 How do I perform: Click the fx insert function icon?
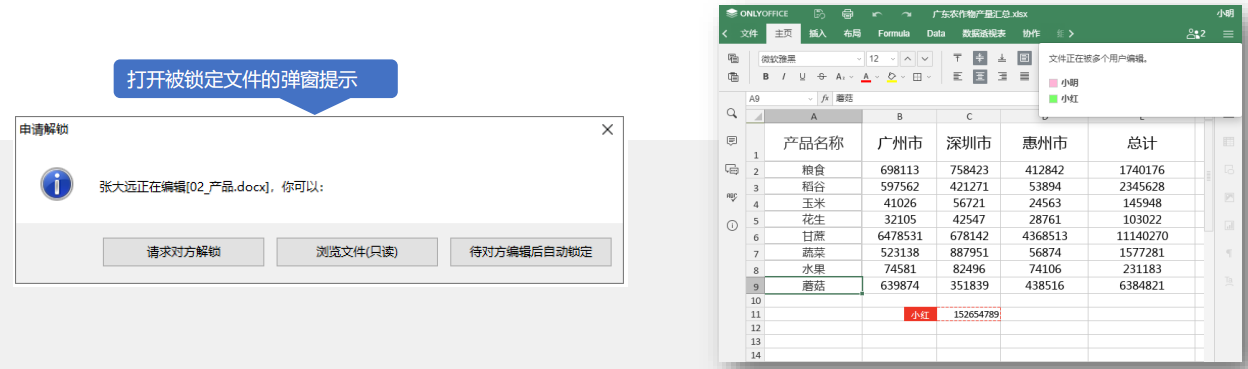point(825,99)
